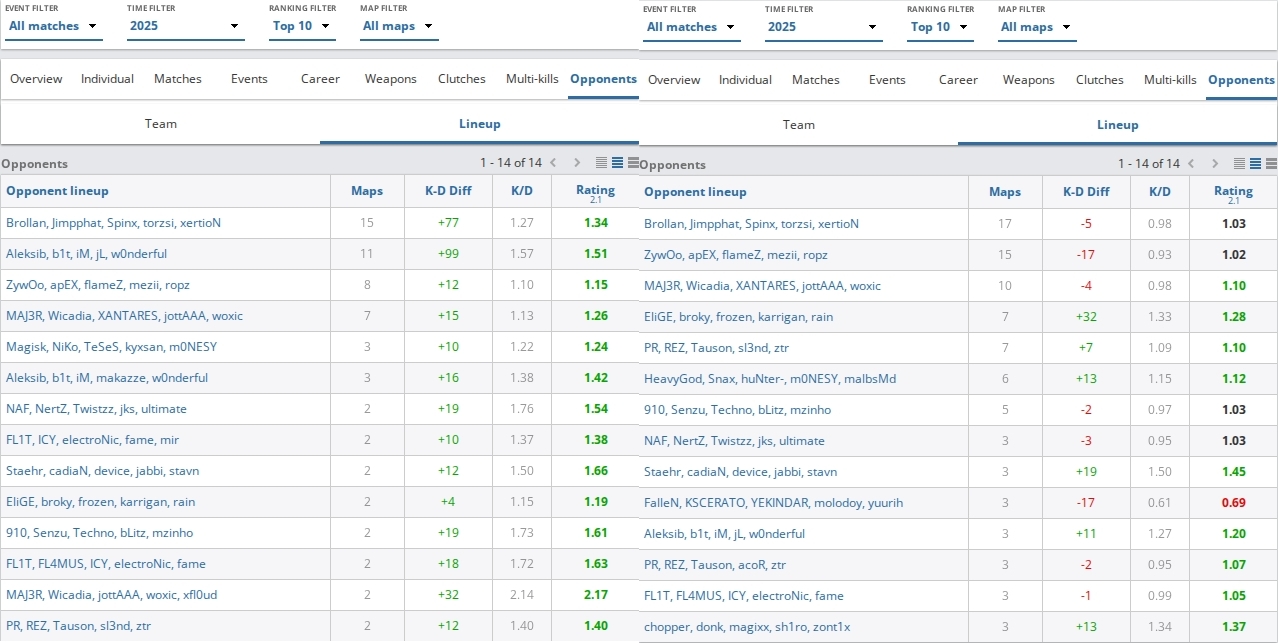Screen dimensions: 1278x643
Task: Sort right table by K/D column
Action: [1160, 192]
